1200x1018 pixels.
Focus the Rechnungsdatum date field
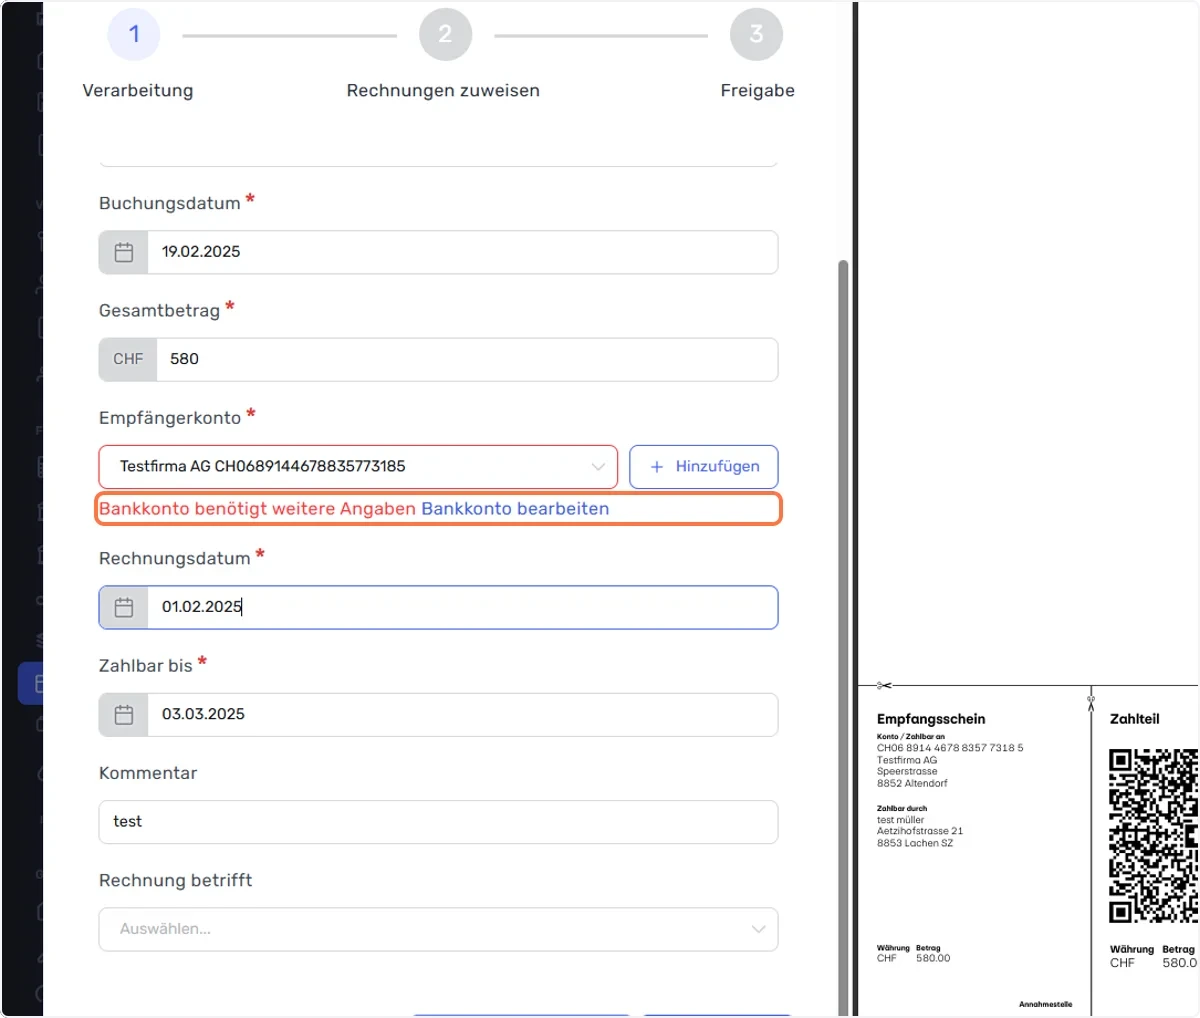[463, 607]
